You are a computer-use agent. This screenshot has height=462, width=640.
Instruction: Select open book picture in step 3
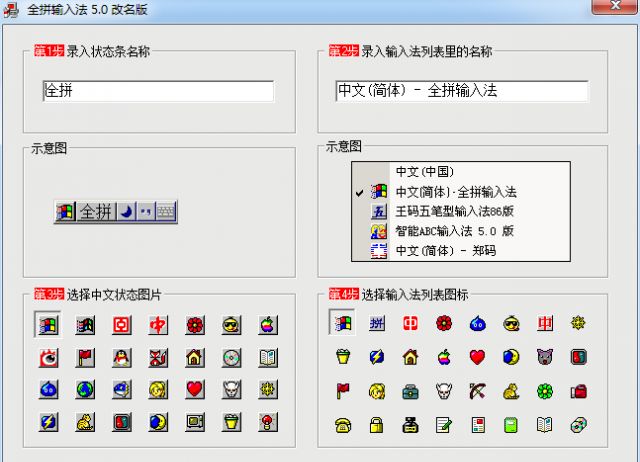(x=268, y=358)
